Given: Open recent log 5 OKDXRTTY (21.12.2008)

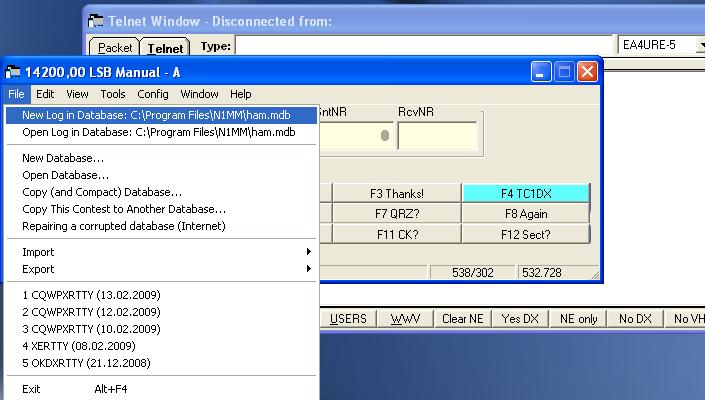Looking at the screenshot, I should coord(161,363).
